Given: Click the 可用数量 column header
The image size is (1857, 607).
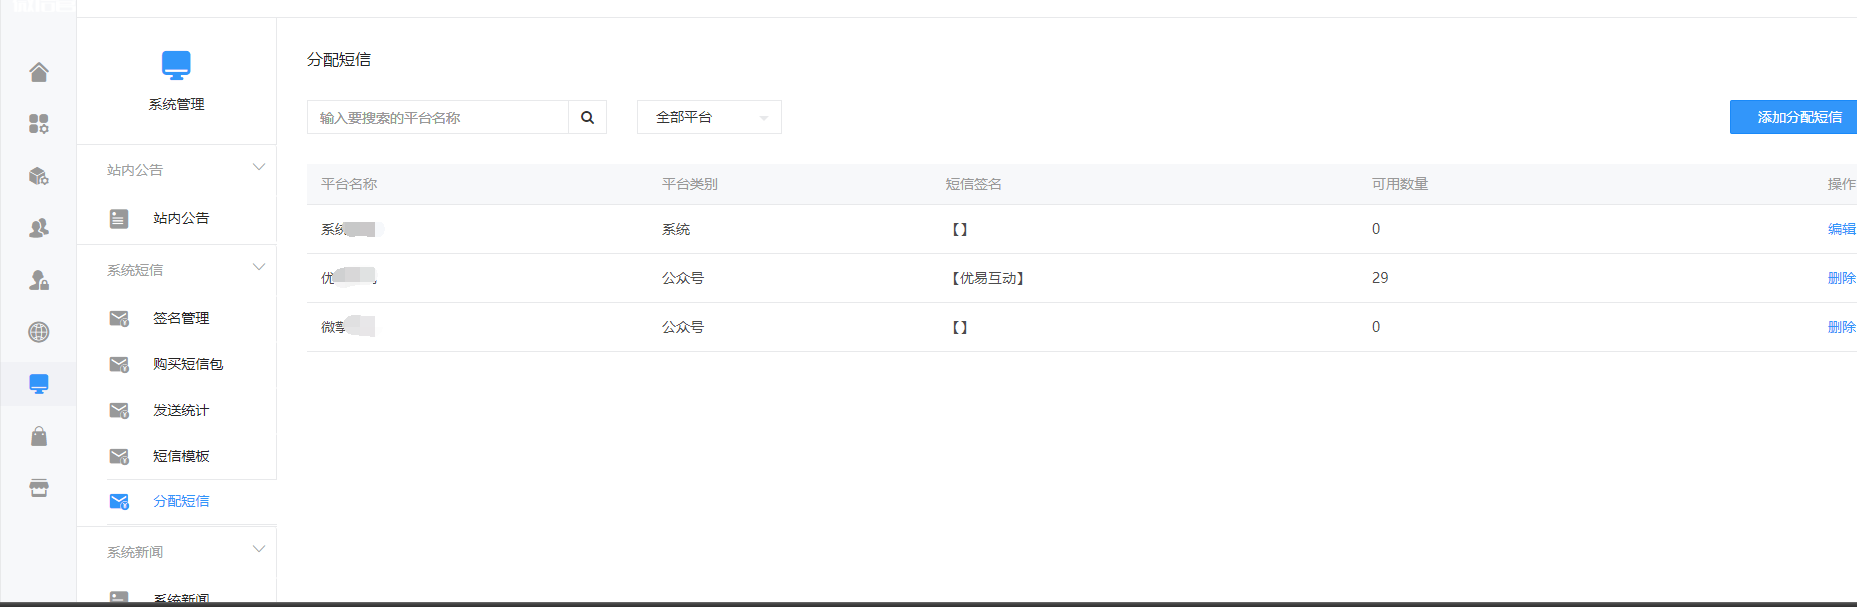Looking at the screenshot, I should tap(1400, 184).
